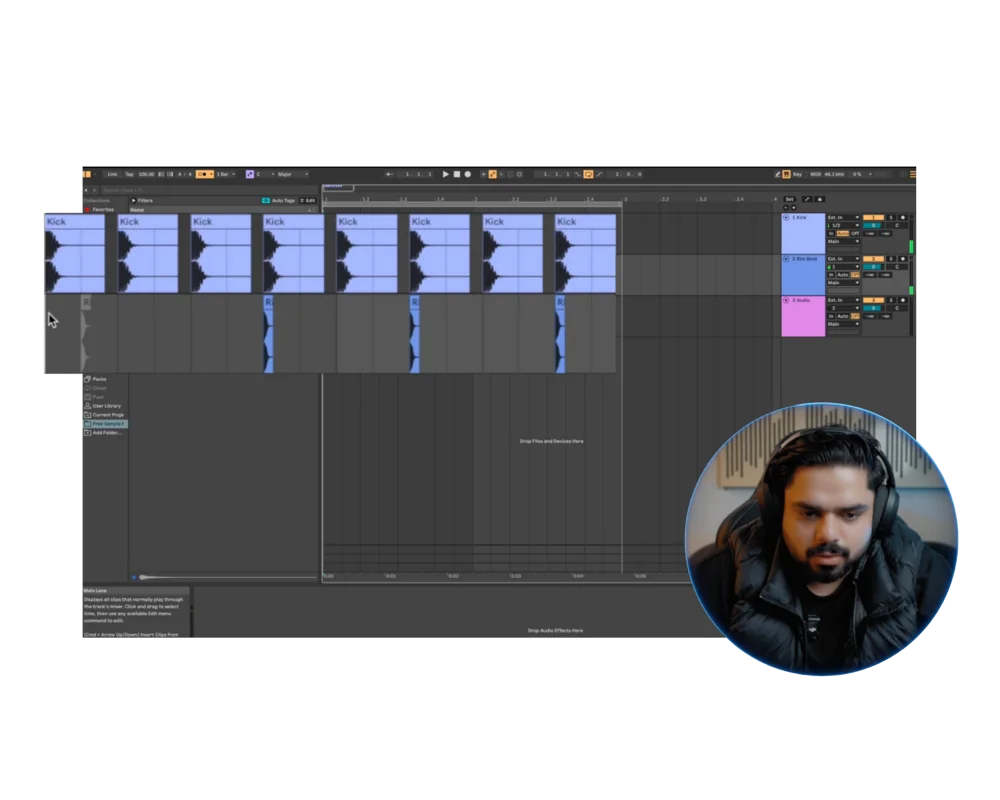Toggle the purple Scale Mode icon
Image resolution: width=1000 pixels, height=800 pixels.
coord(249,174)
